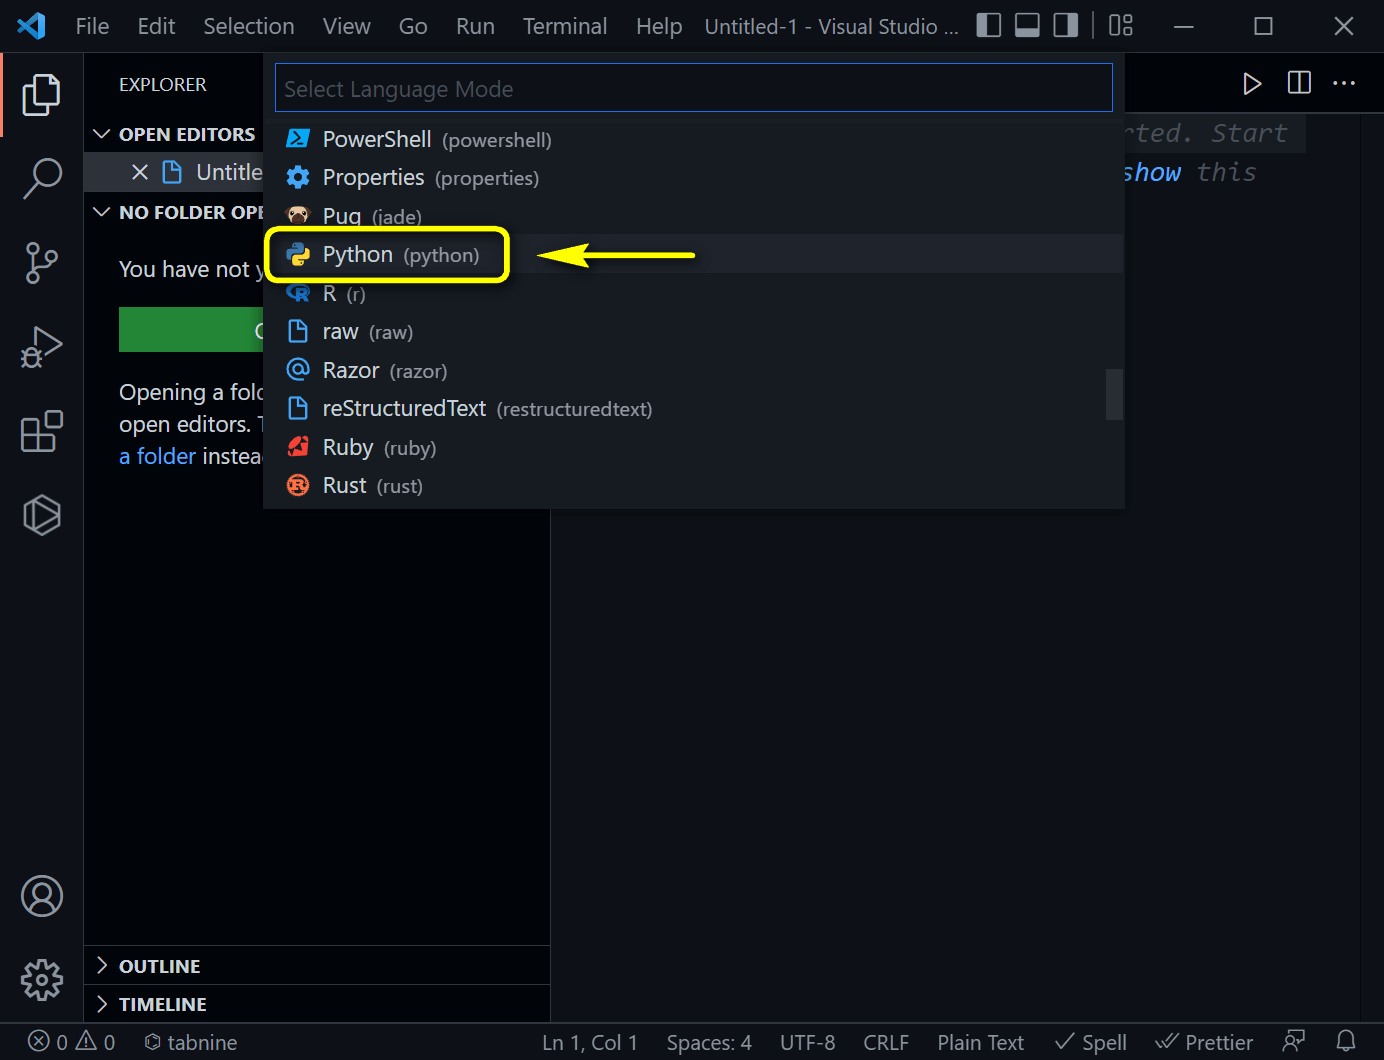This screenshot has height=1060, width=1384.
Task: Toggle the bottom panel layout icon
Action: [1027, 25]
